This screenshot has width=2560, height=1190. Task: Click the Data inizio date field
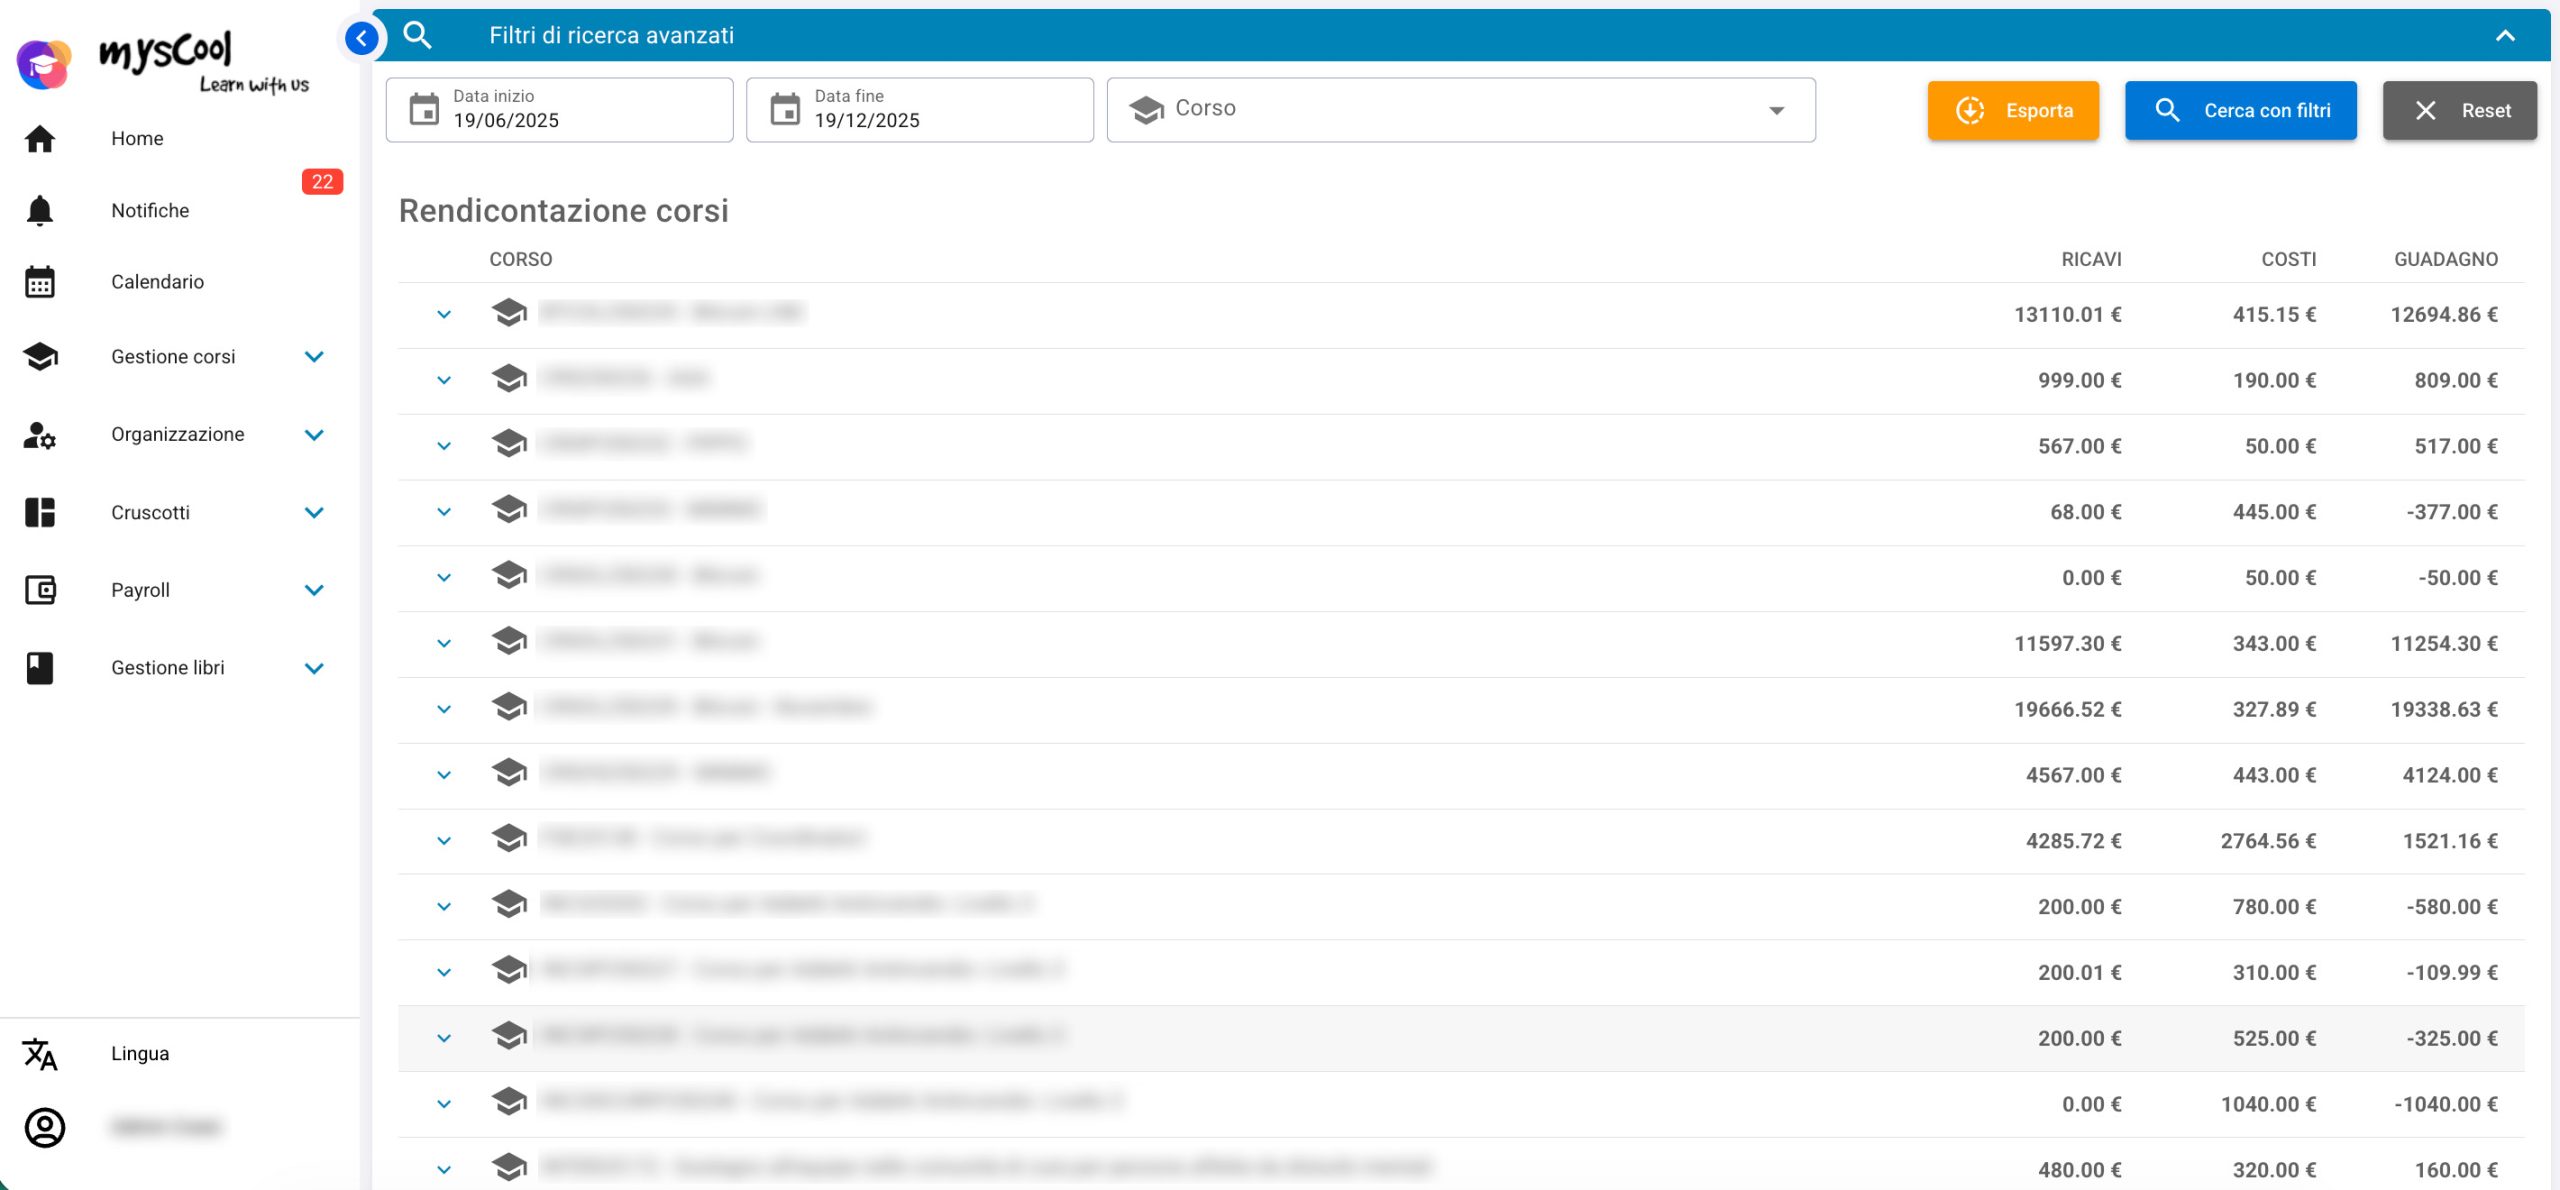tap(560, 110)
